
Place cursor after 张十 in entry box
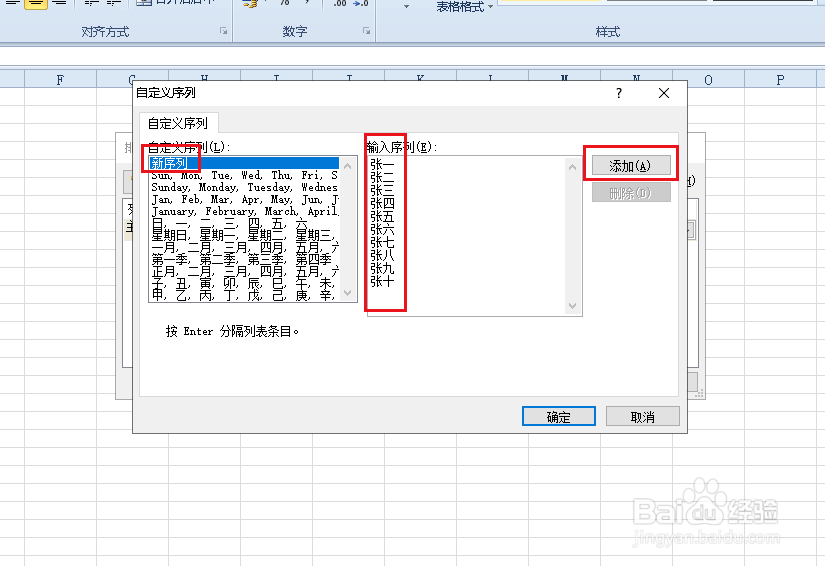point(396,282)
